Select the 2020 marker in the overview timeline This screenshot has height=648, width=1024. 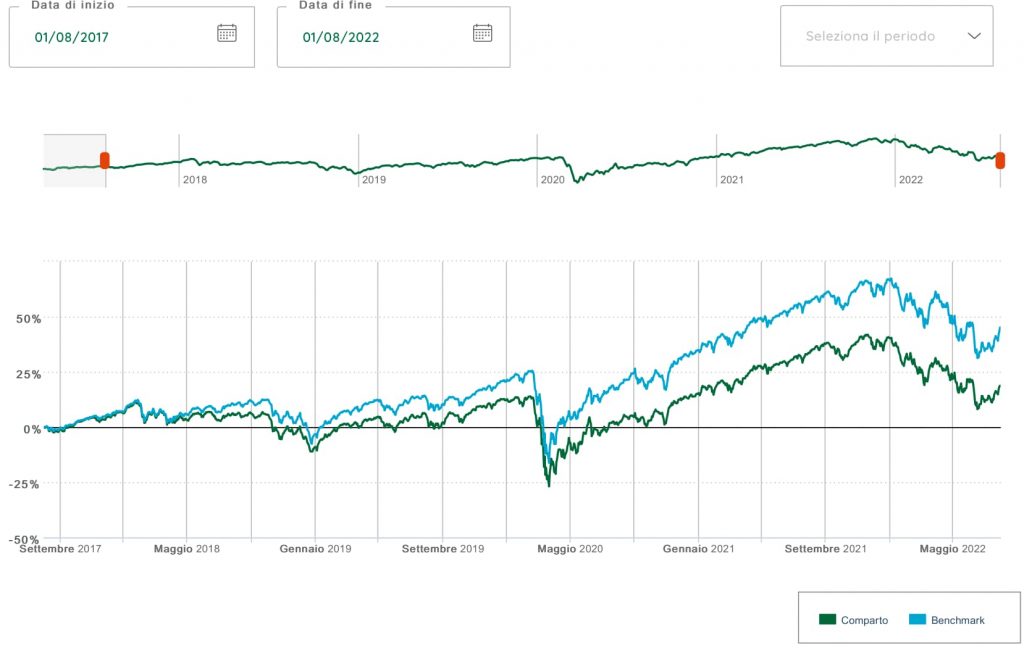click(x=552, y=180)
